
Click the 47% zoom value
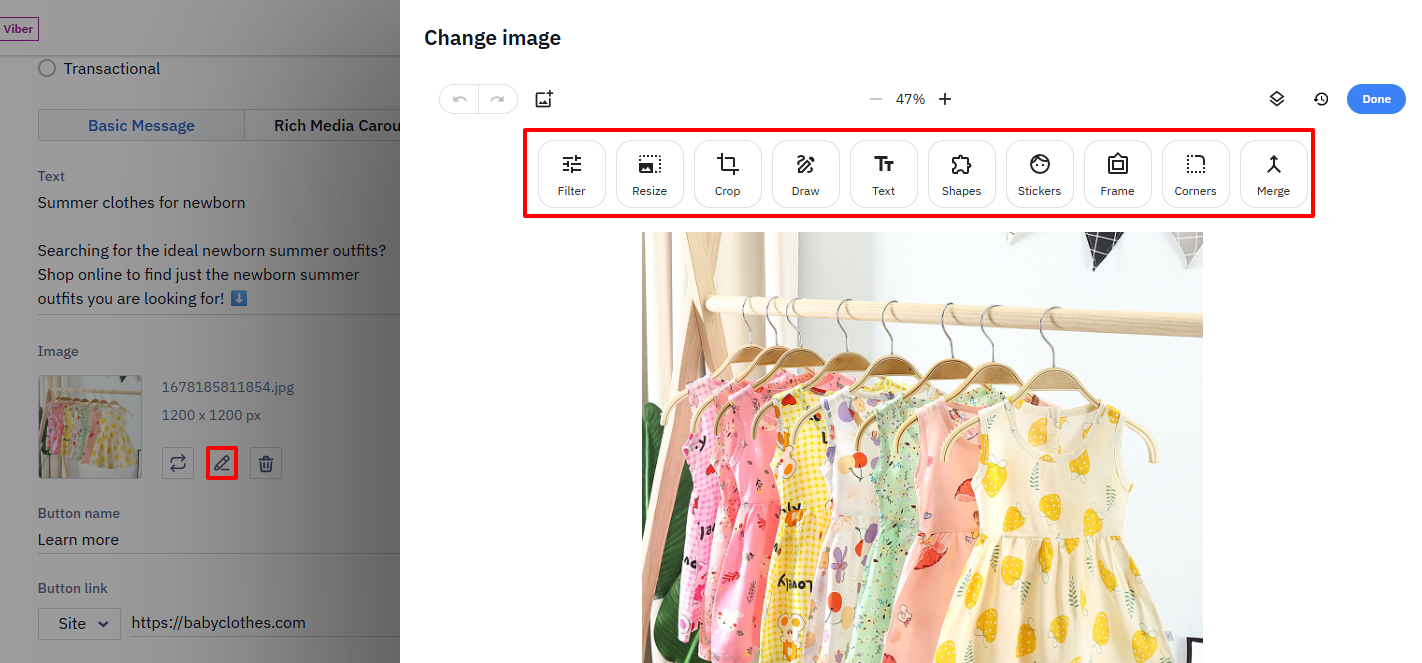pyautogui.click(x=910, y=99)
